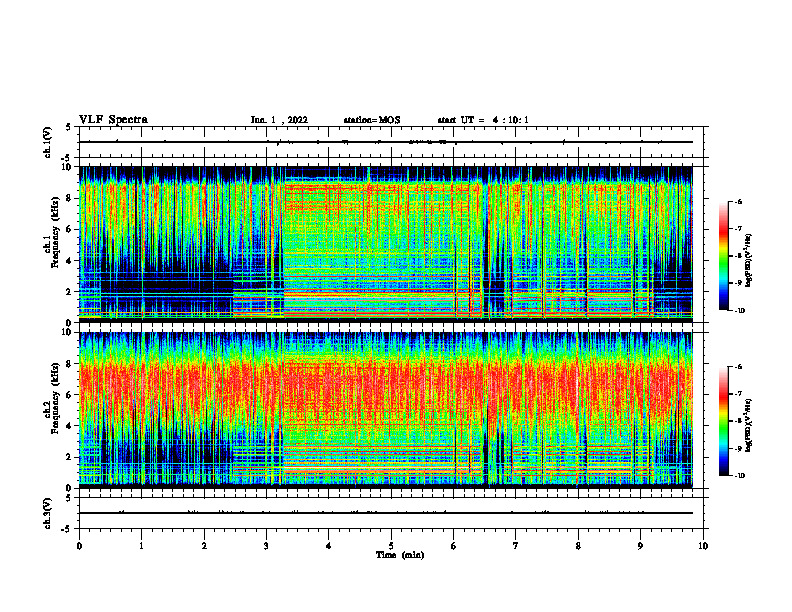This screenshot has height=612, width=792.
Task: Click the "-5" tick on ch.3(V) axis
Action: click(67, 529)
